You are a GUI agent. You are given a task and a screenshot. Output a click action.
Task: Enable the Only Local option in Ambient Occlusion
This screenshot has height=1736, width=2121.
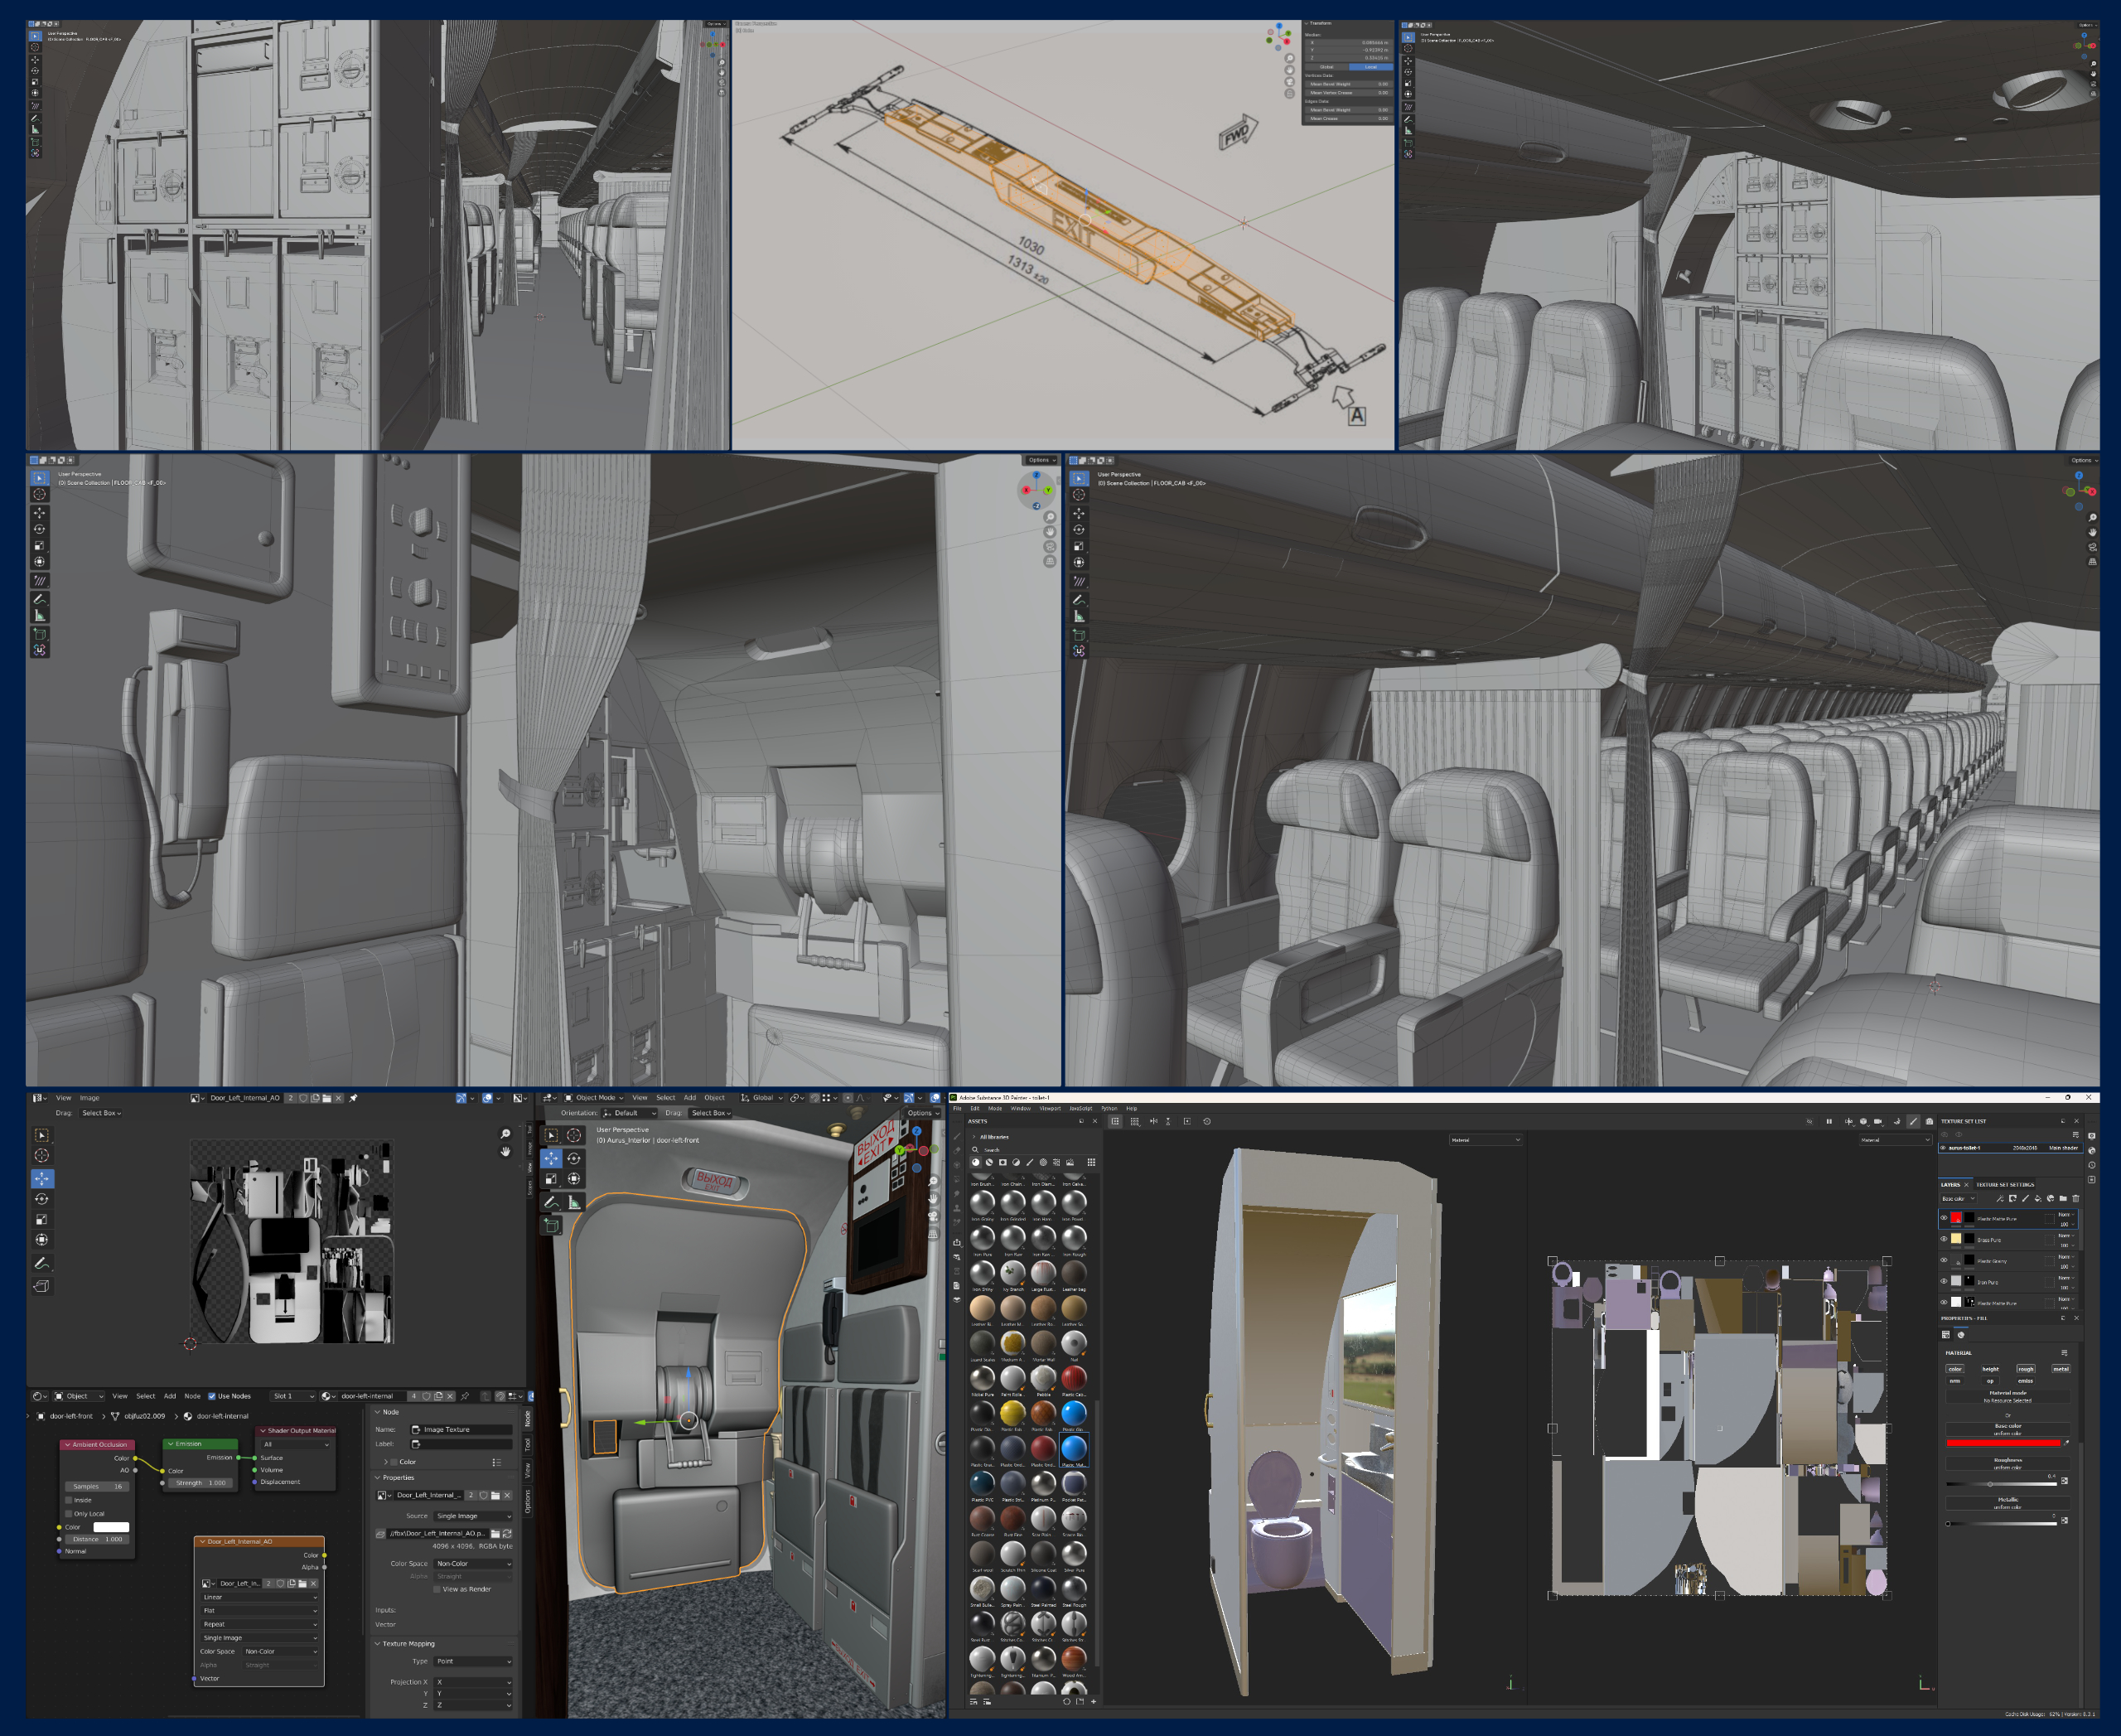click(68, 1513)
